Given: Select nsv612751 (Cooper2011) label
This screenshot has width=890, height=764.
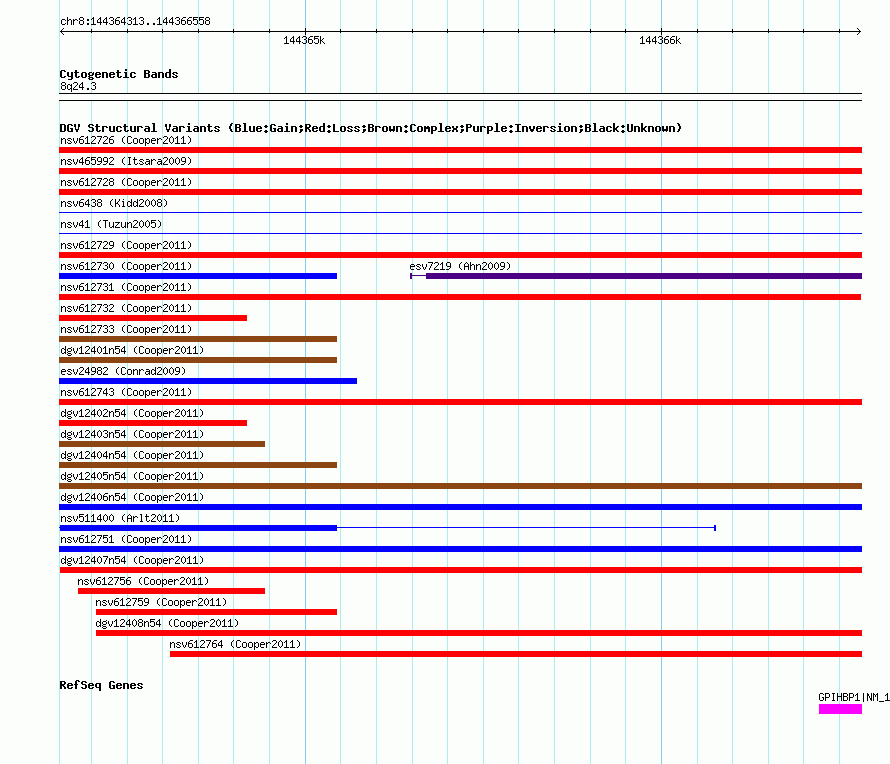Looking at the screenshot, I should pos(126,539).
